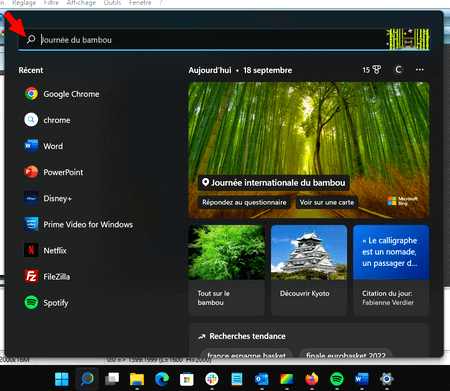
Task: Click the Search icon in taskbar
Action: 87,379
